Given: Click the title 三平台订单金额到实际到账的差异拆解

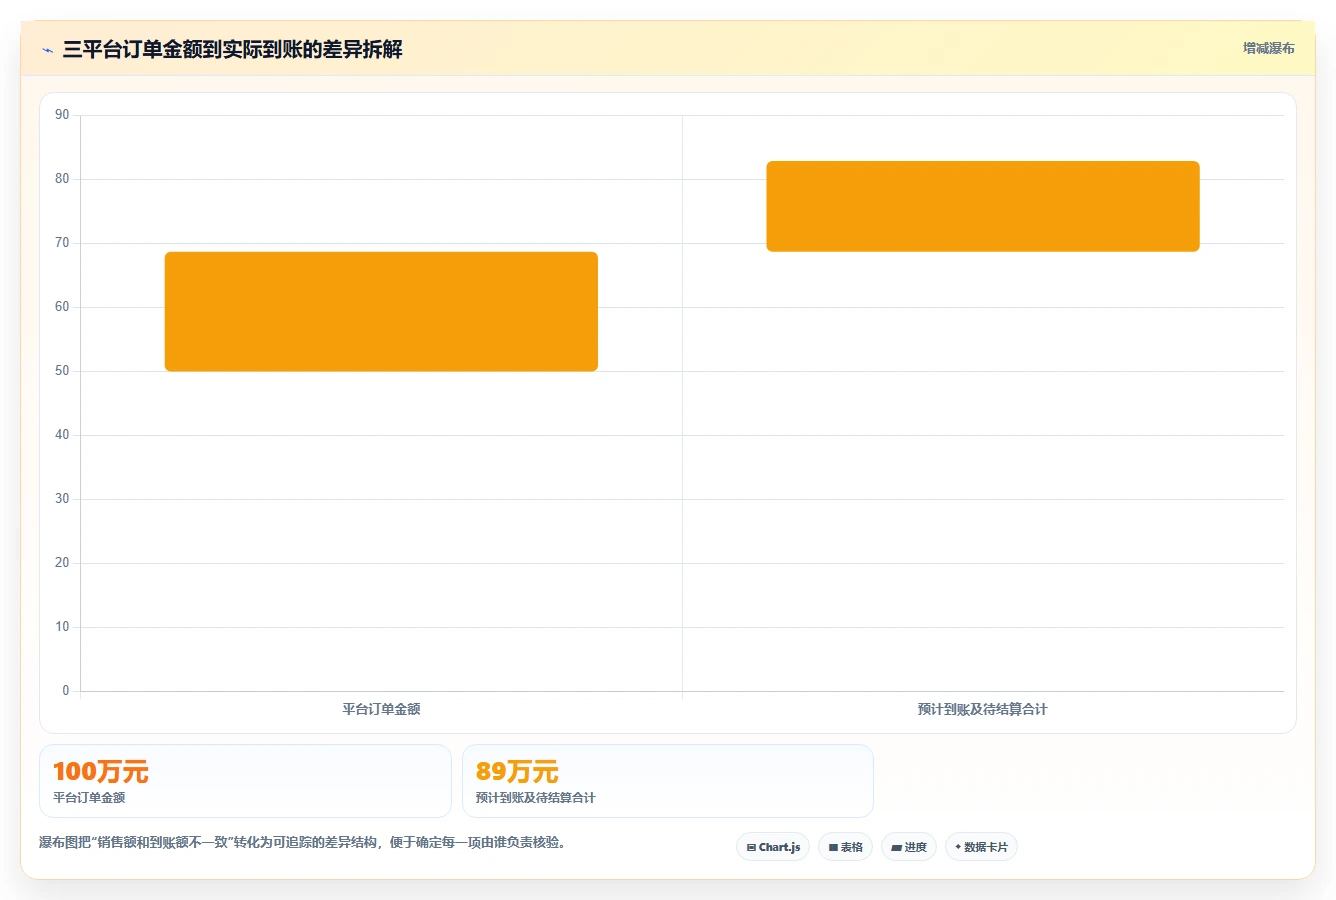Looking at the screenshot, I should tap(232, 49).
